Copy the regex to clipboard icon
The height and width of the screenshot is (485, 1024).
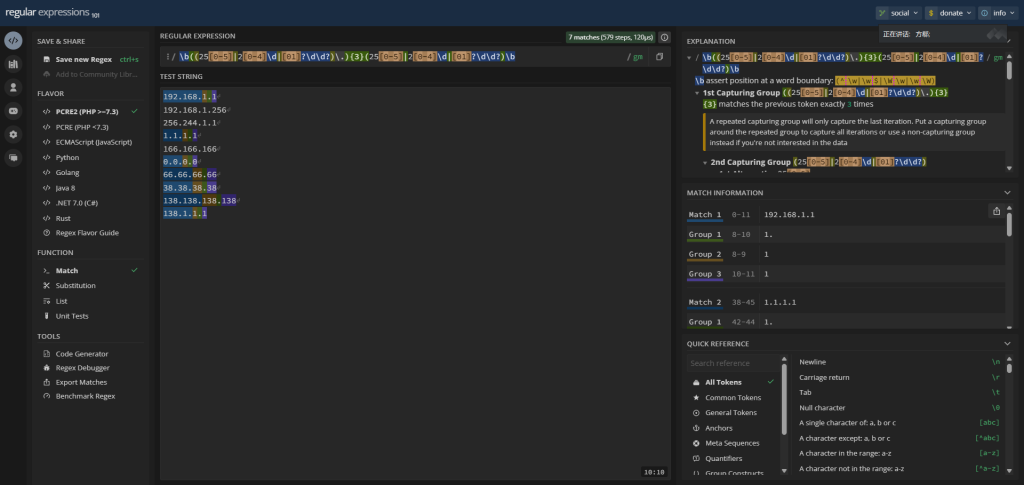tap(659, 57)
